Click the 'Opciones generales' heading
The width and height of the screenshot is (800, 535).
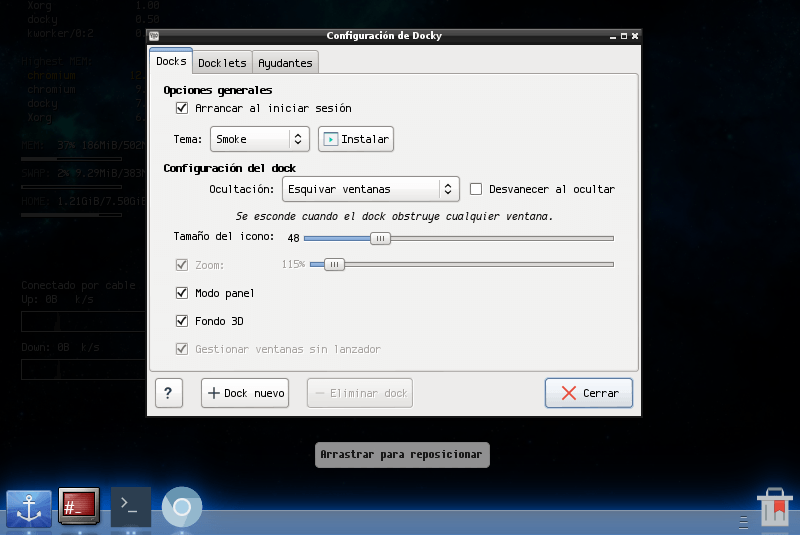218,90
